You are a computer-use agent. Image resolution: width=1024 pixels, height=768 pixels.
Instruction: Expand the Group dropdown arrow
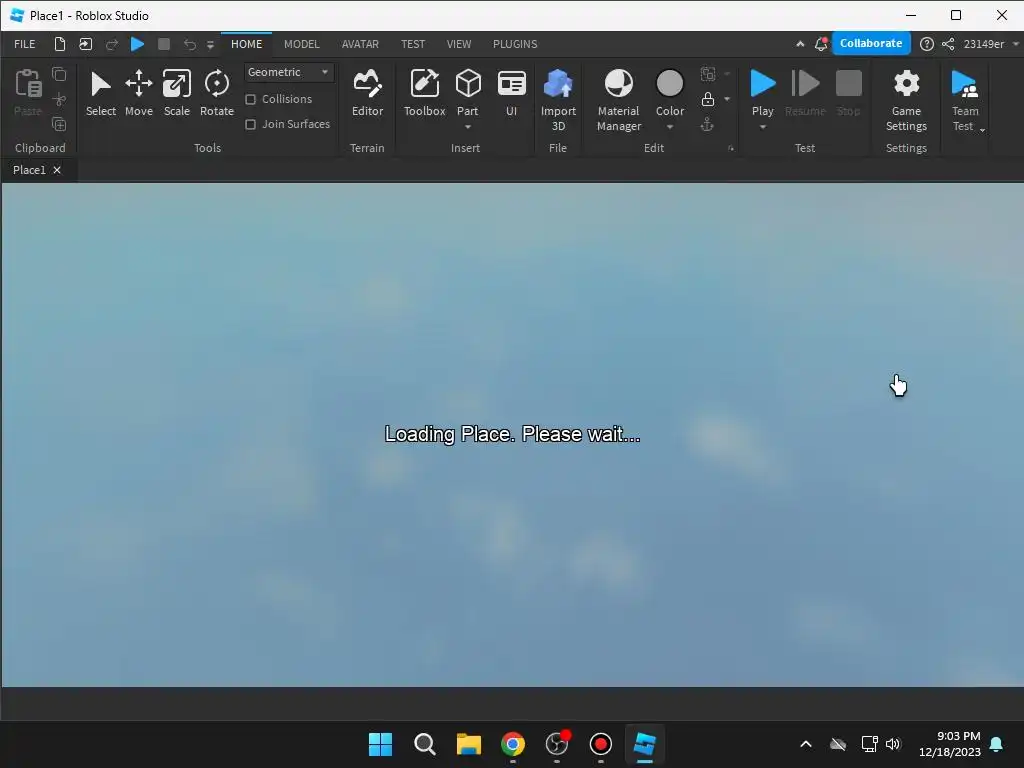coord(727,74)
